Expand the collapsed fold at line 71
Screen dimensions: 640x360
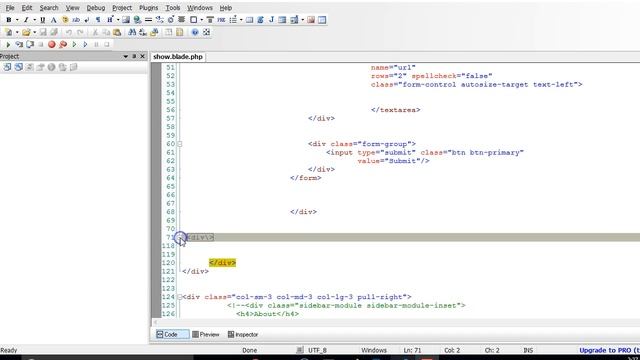pos(180,237)
